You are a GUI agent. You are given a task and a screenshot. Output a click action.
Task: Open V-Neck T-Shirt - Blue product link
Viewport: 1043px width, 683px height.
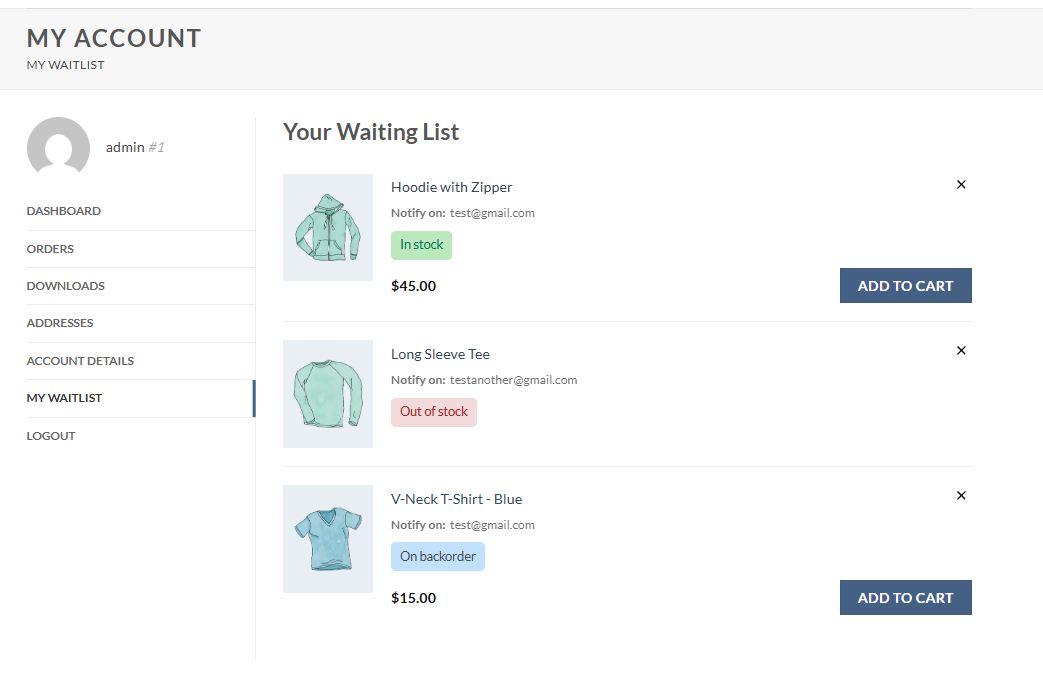[x=456, y=499]
